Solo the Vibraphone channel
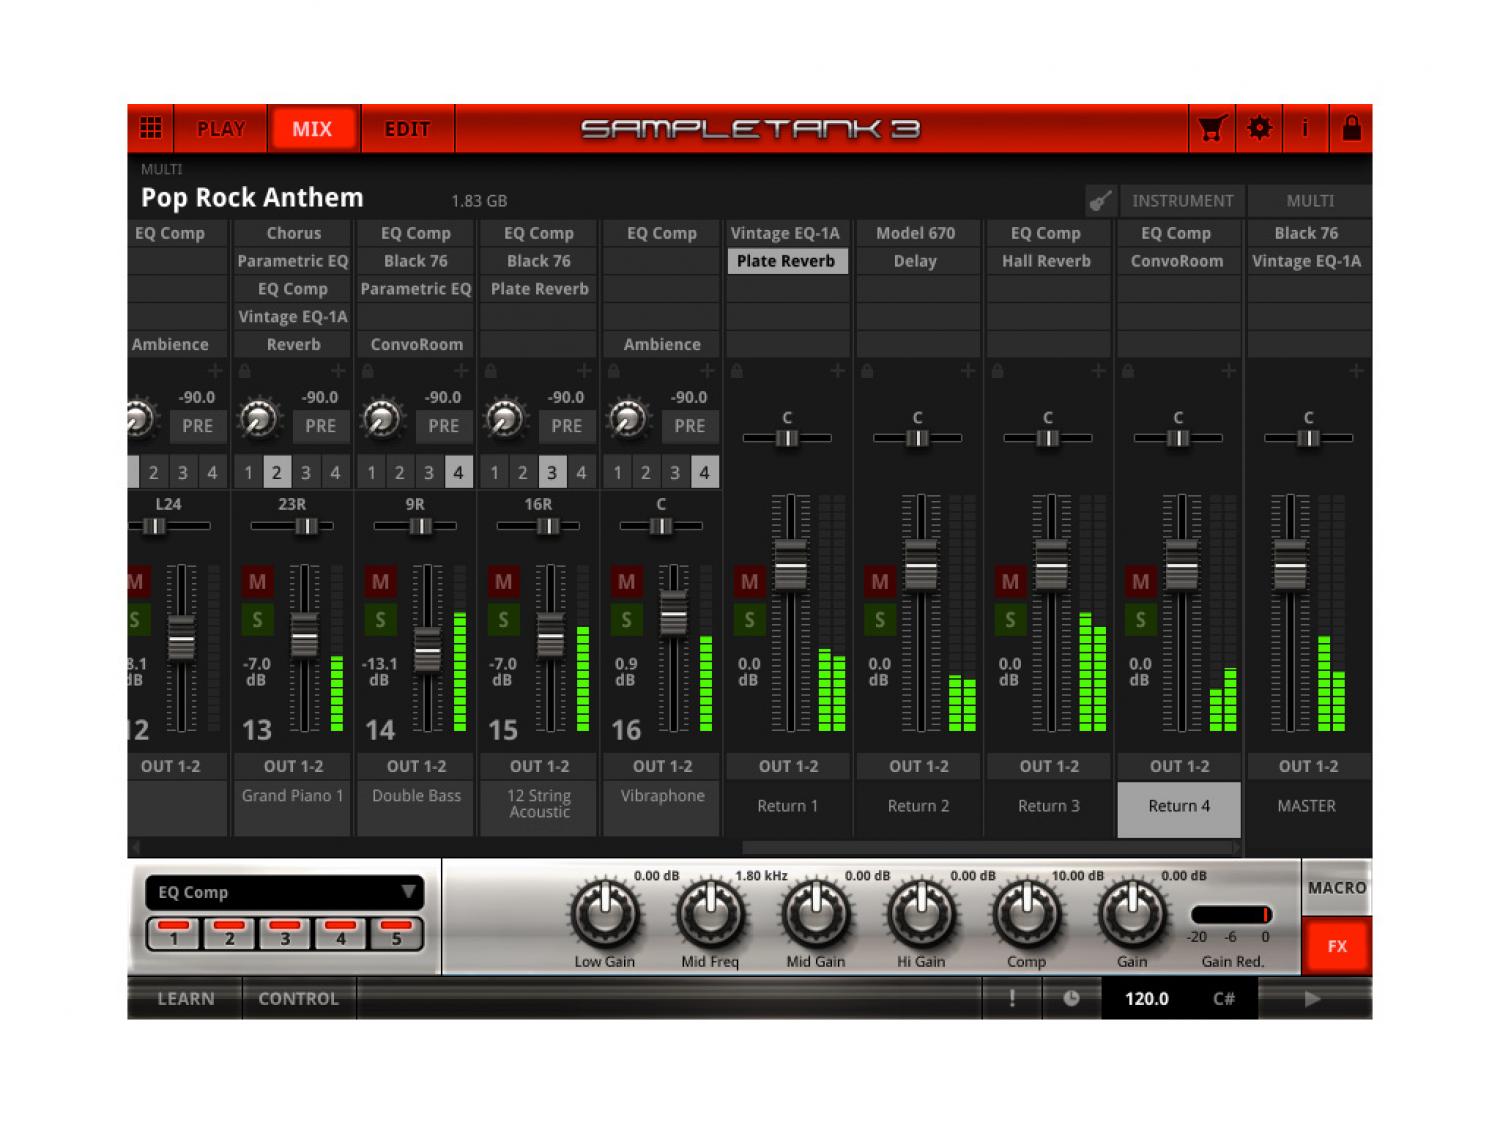Image resolution: width=1500 pixels, height=1125 pixels. pos(626,620)
